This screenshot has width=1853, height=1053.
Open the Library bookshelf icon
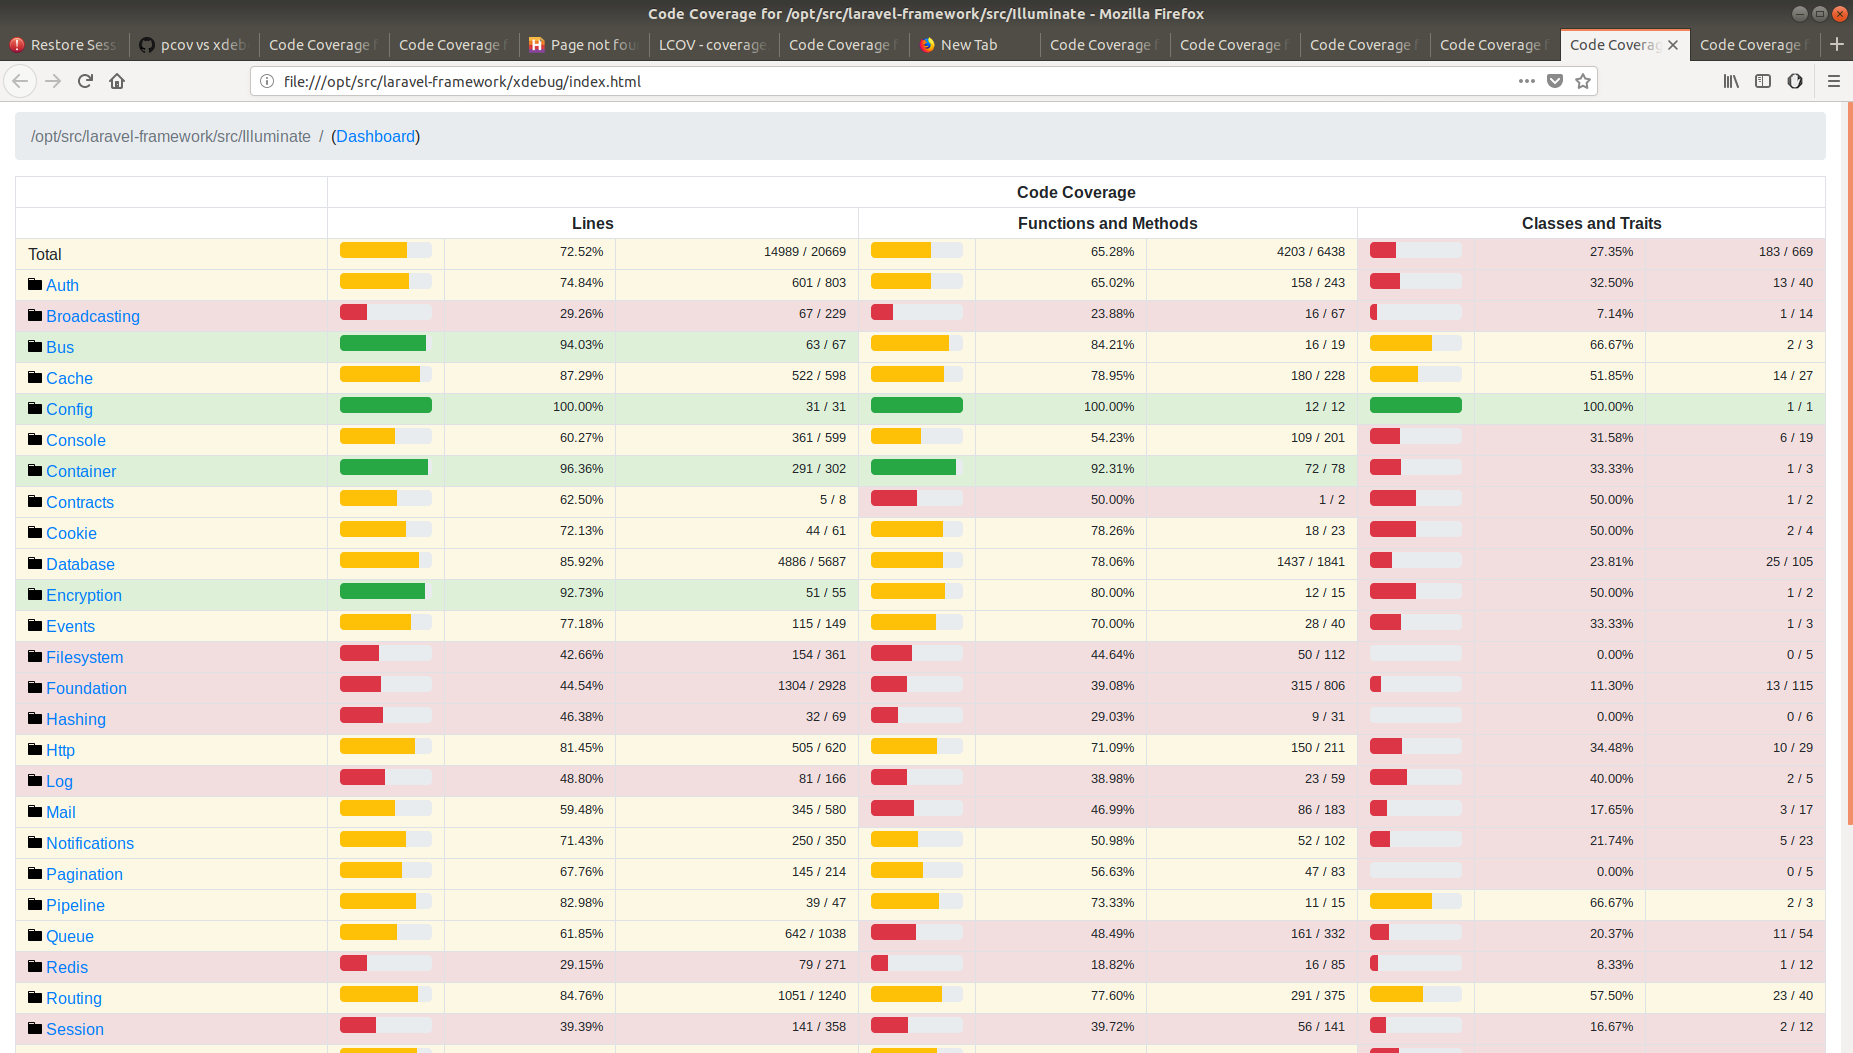(1731, 81)
